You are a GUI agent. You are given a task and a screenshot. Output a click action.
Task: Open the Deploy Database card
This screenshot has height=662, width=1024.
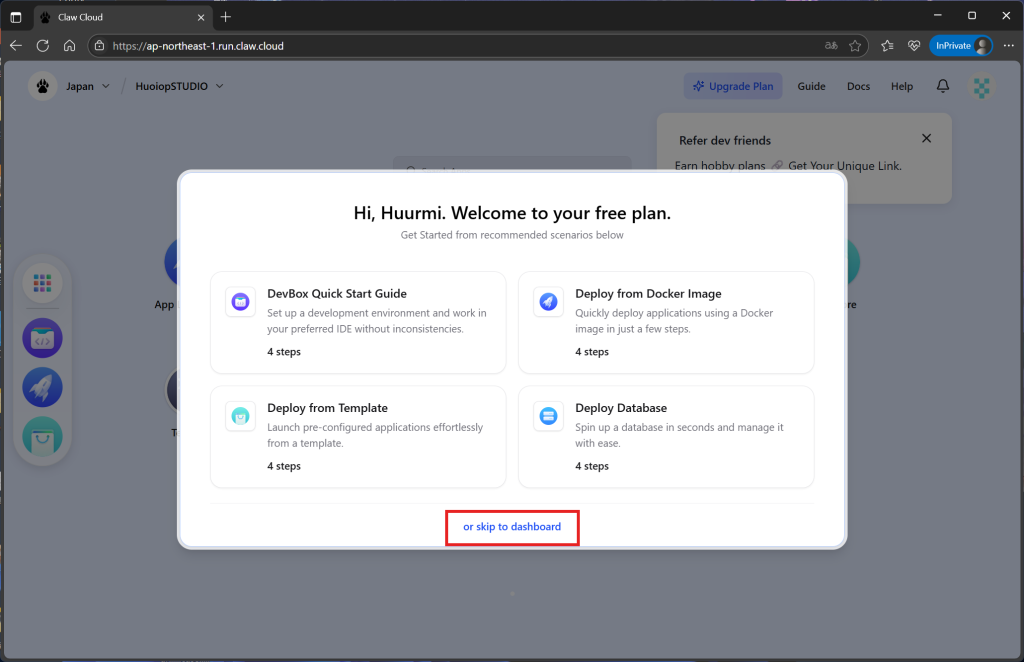[666, 437]
